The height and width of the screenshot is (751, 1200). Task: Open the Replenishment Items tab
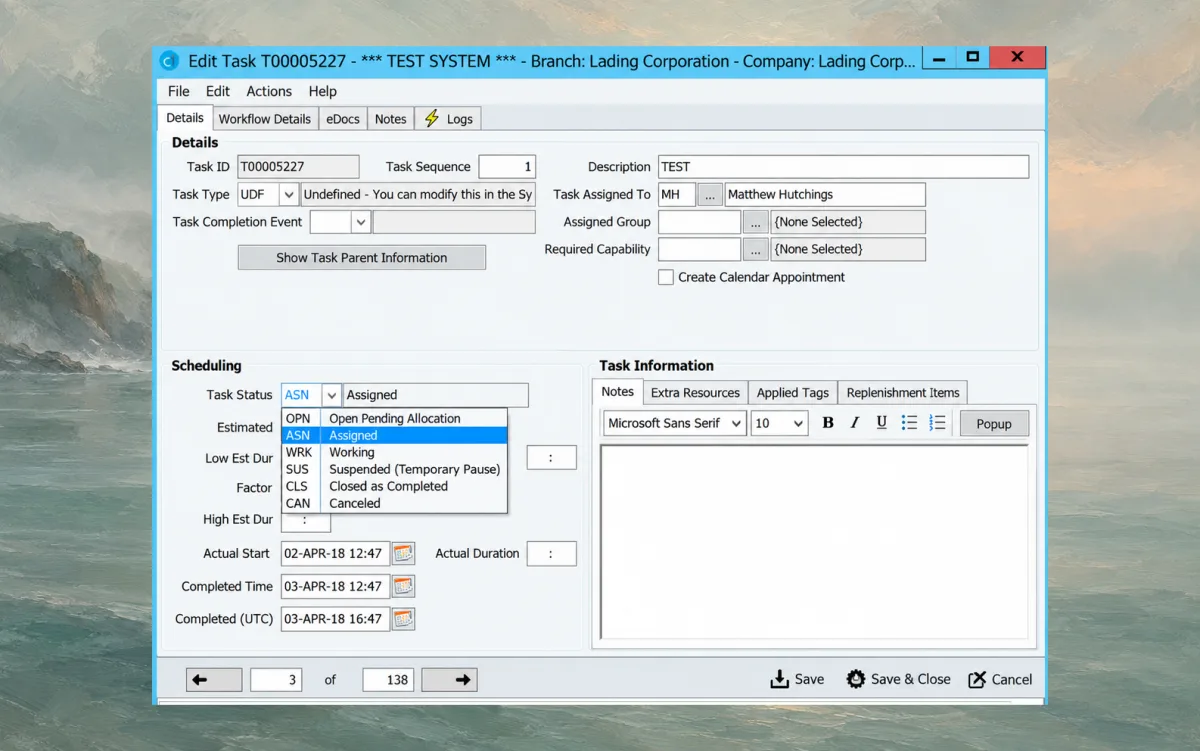click(903, 393)
